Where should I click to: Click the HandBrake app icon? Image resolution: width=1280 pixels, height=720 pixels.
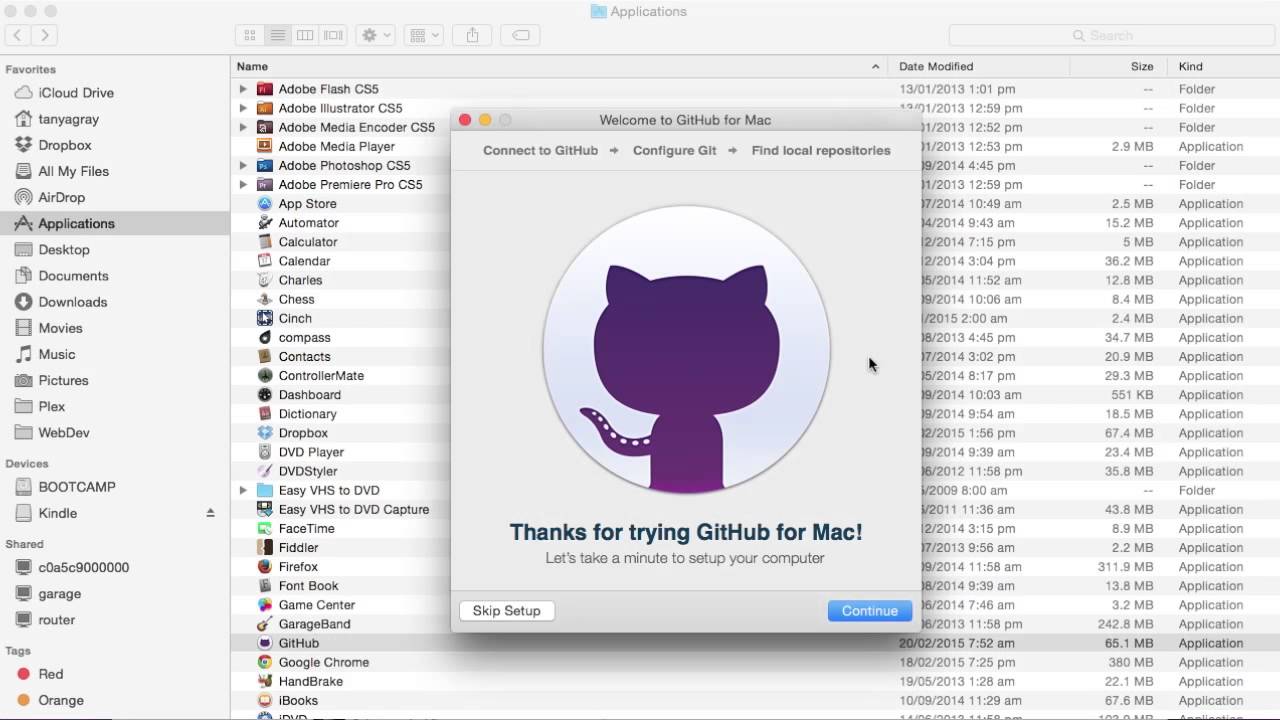(x=265, y=681)
